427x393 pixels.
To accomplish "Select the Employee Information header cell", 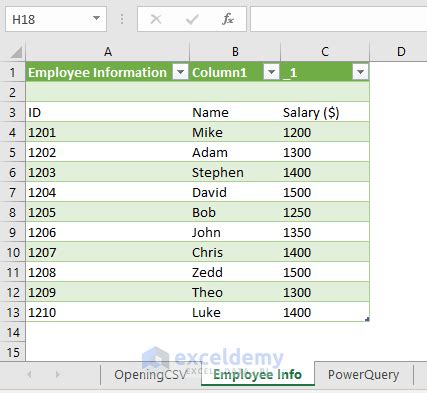I will [108, 72].
